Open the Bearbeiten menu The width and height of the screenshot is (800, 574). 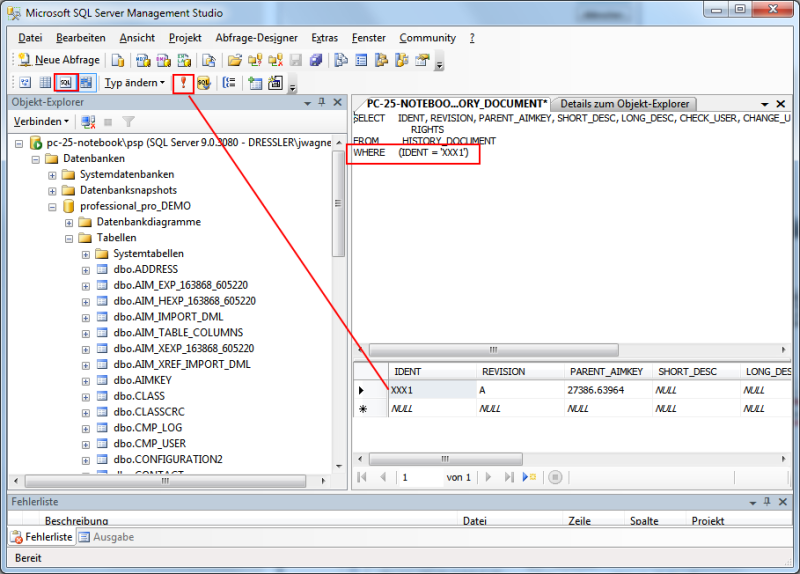[x=81, y=38]
